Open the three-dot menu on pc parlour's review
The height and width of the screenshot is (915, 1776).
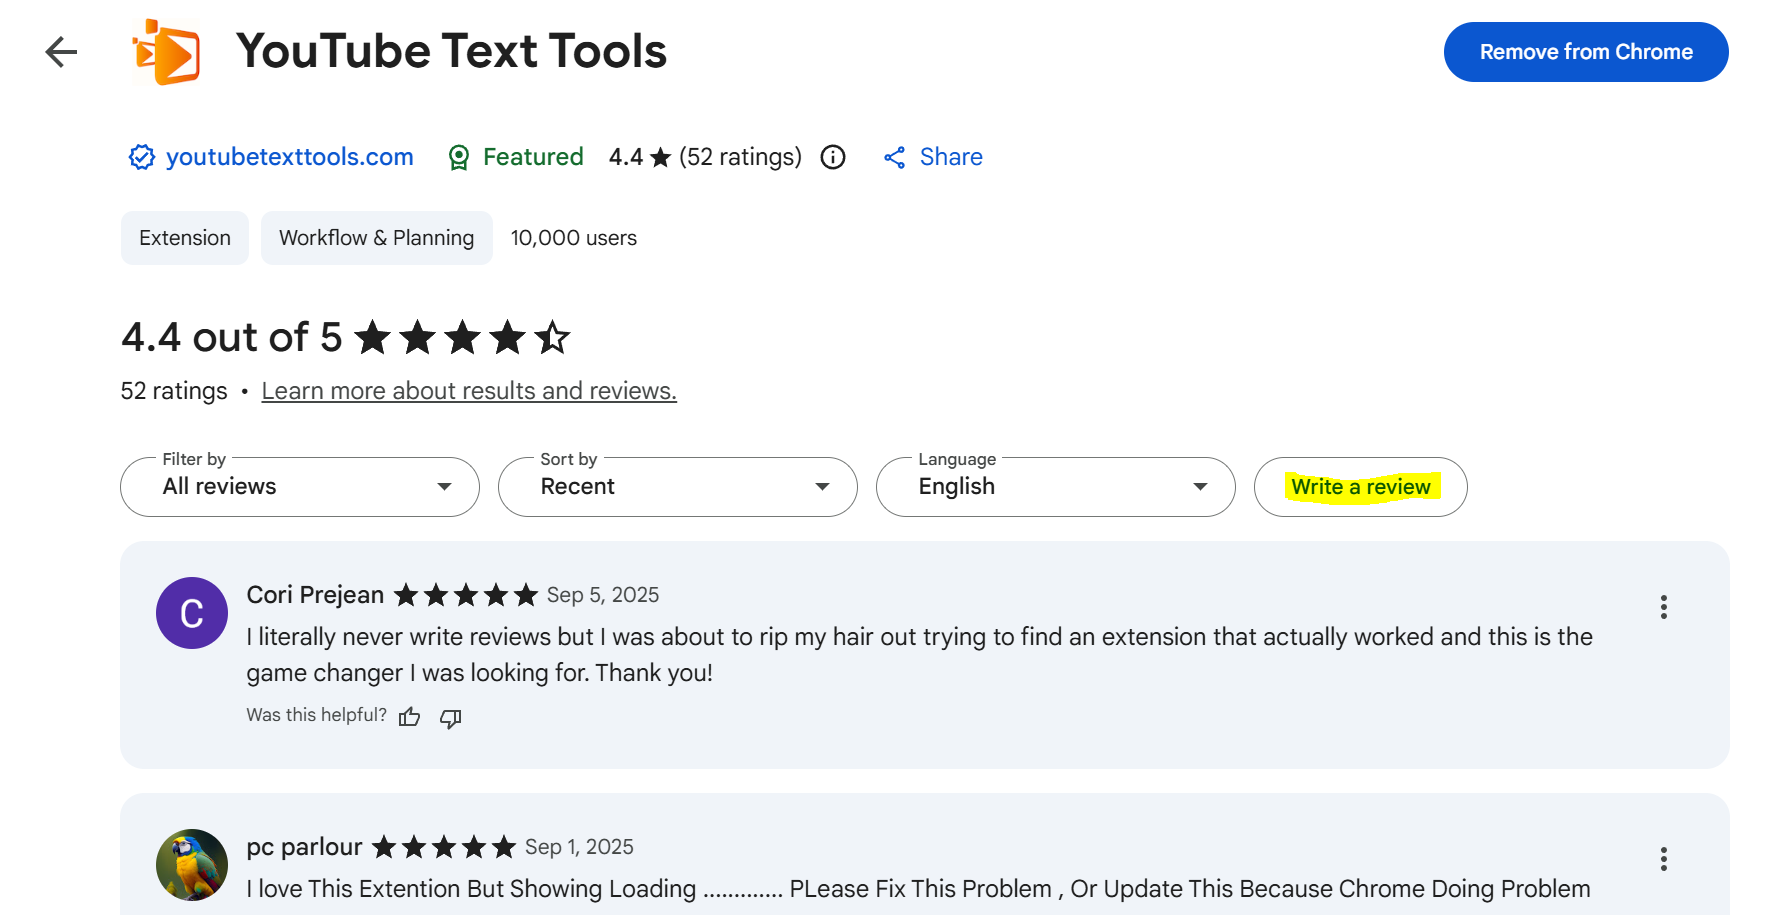pyautogui.click(x=1663, y=859)
